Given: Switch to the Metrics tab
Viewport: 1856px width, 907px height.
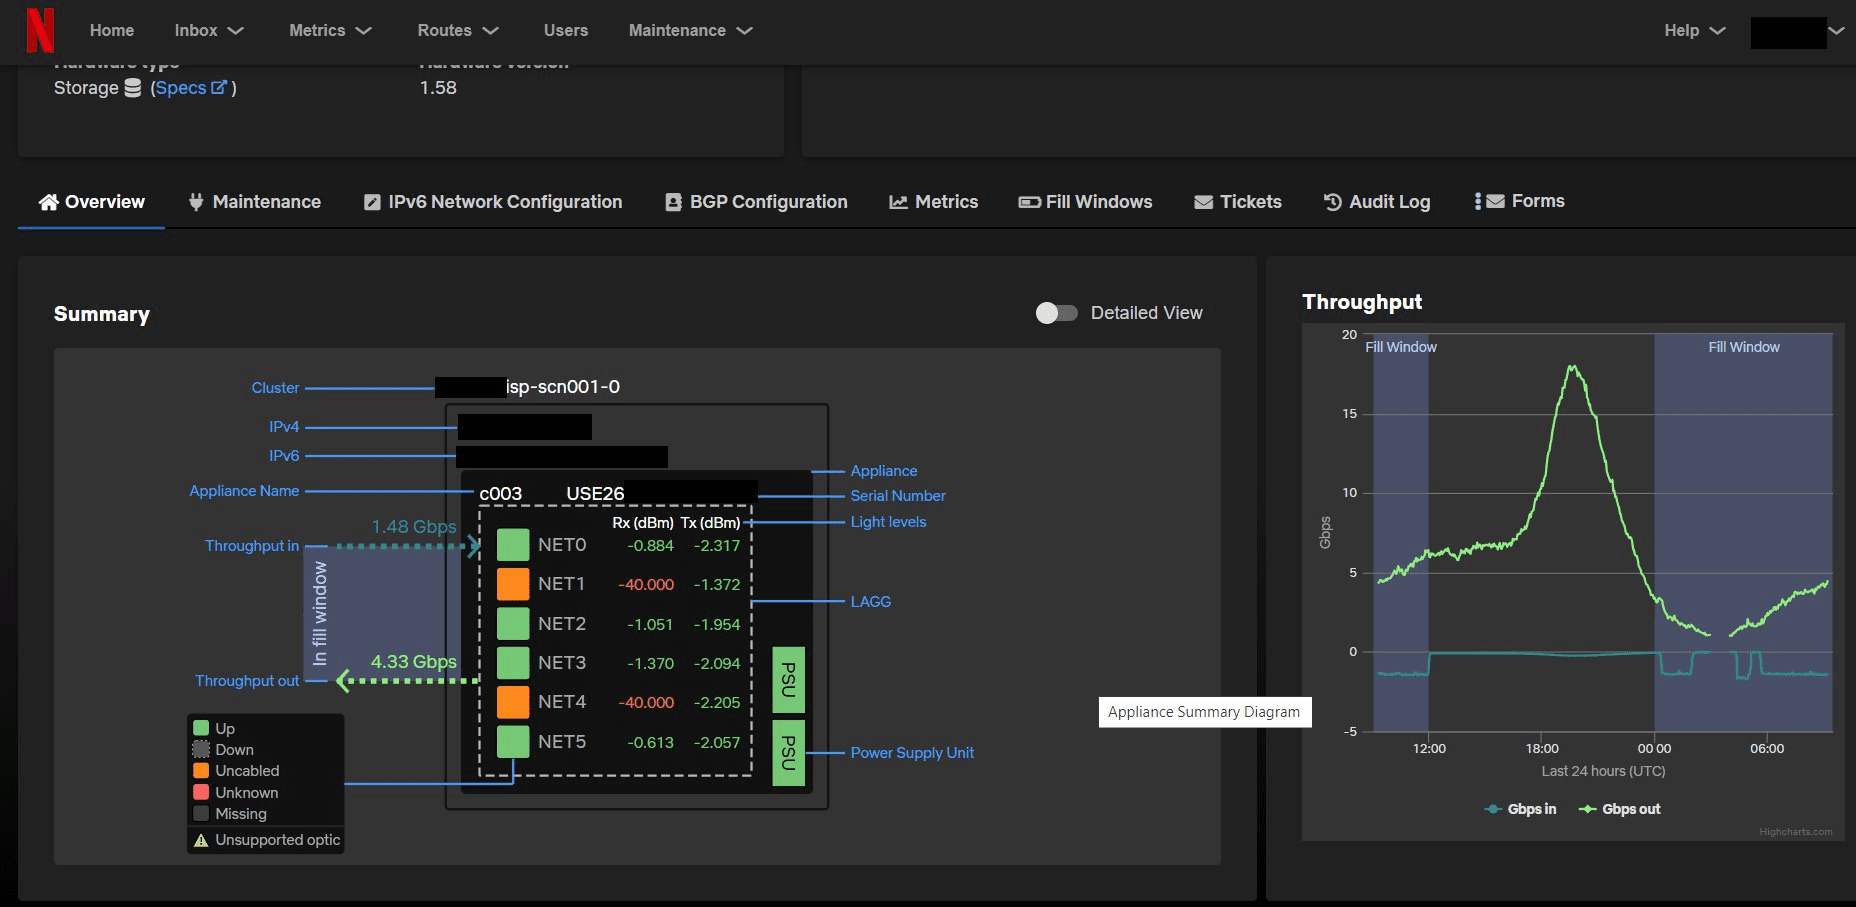Looking at the screenshot, I should point(934,202).
